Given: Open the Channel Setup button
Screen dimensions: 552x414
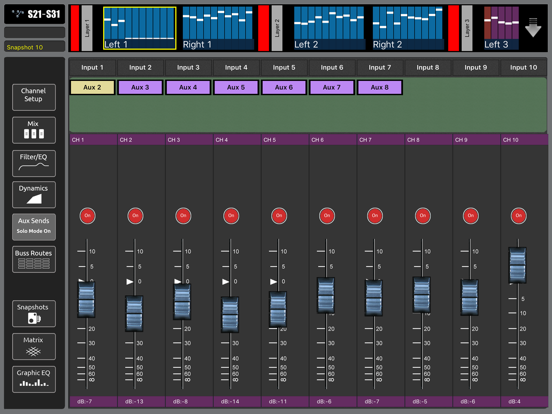Looking at the screenshot, I should [34, 98].
